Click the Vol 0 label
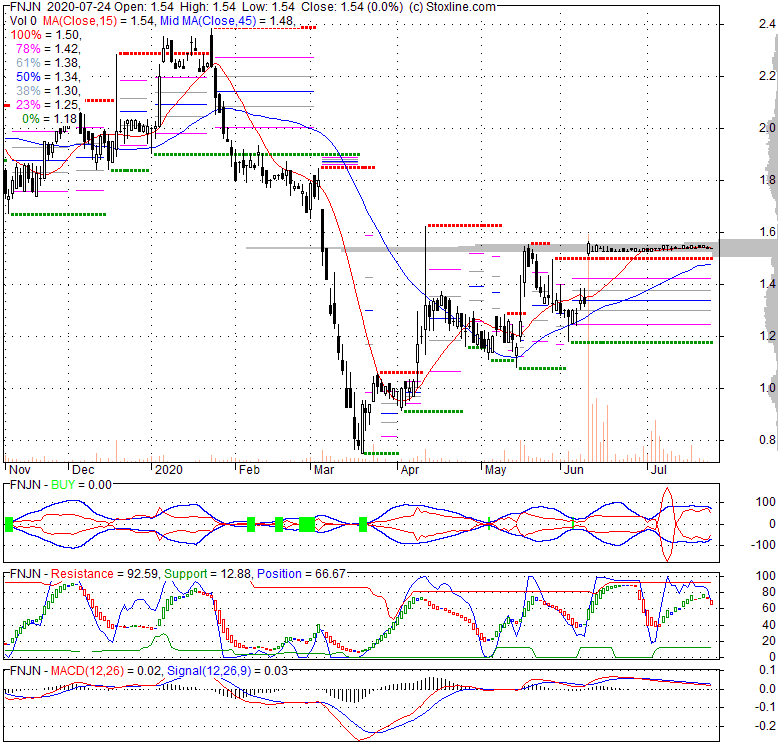The height and width of the screenshot is (745, 780). (x=23, y=21)
